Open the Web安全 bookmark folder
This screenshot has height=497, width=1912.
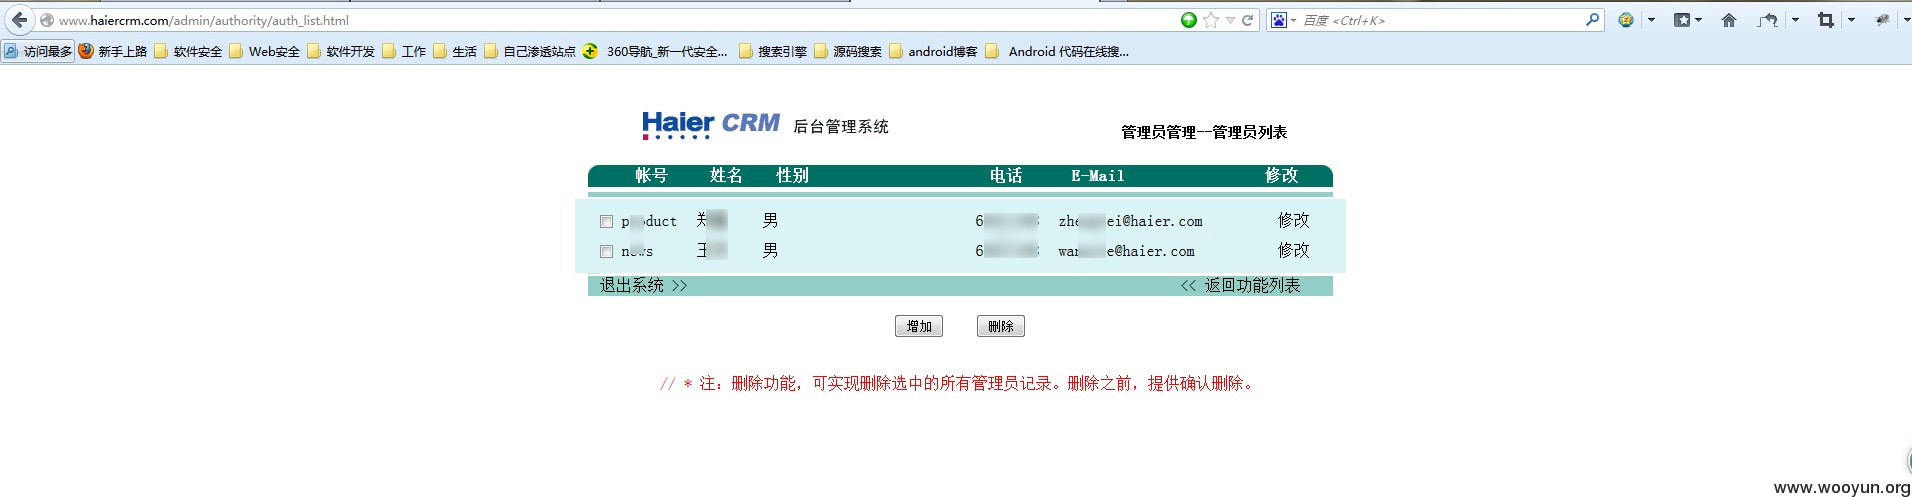(x=264, y=51)
